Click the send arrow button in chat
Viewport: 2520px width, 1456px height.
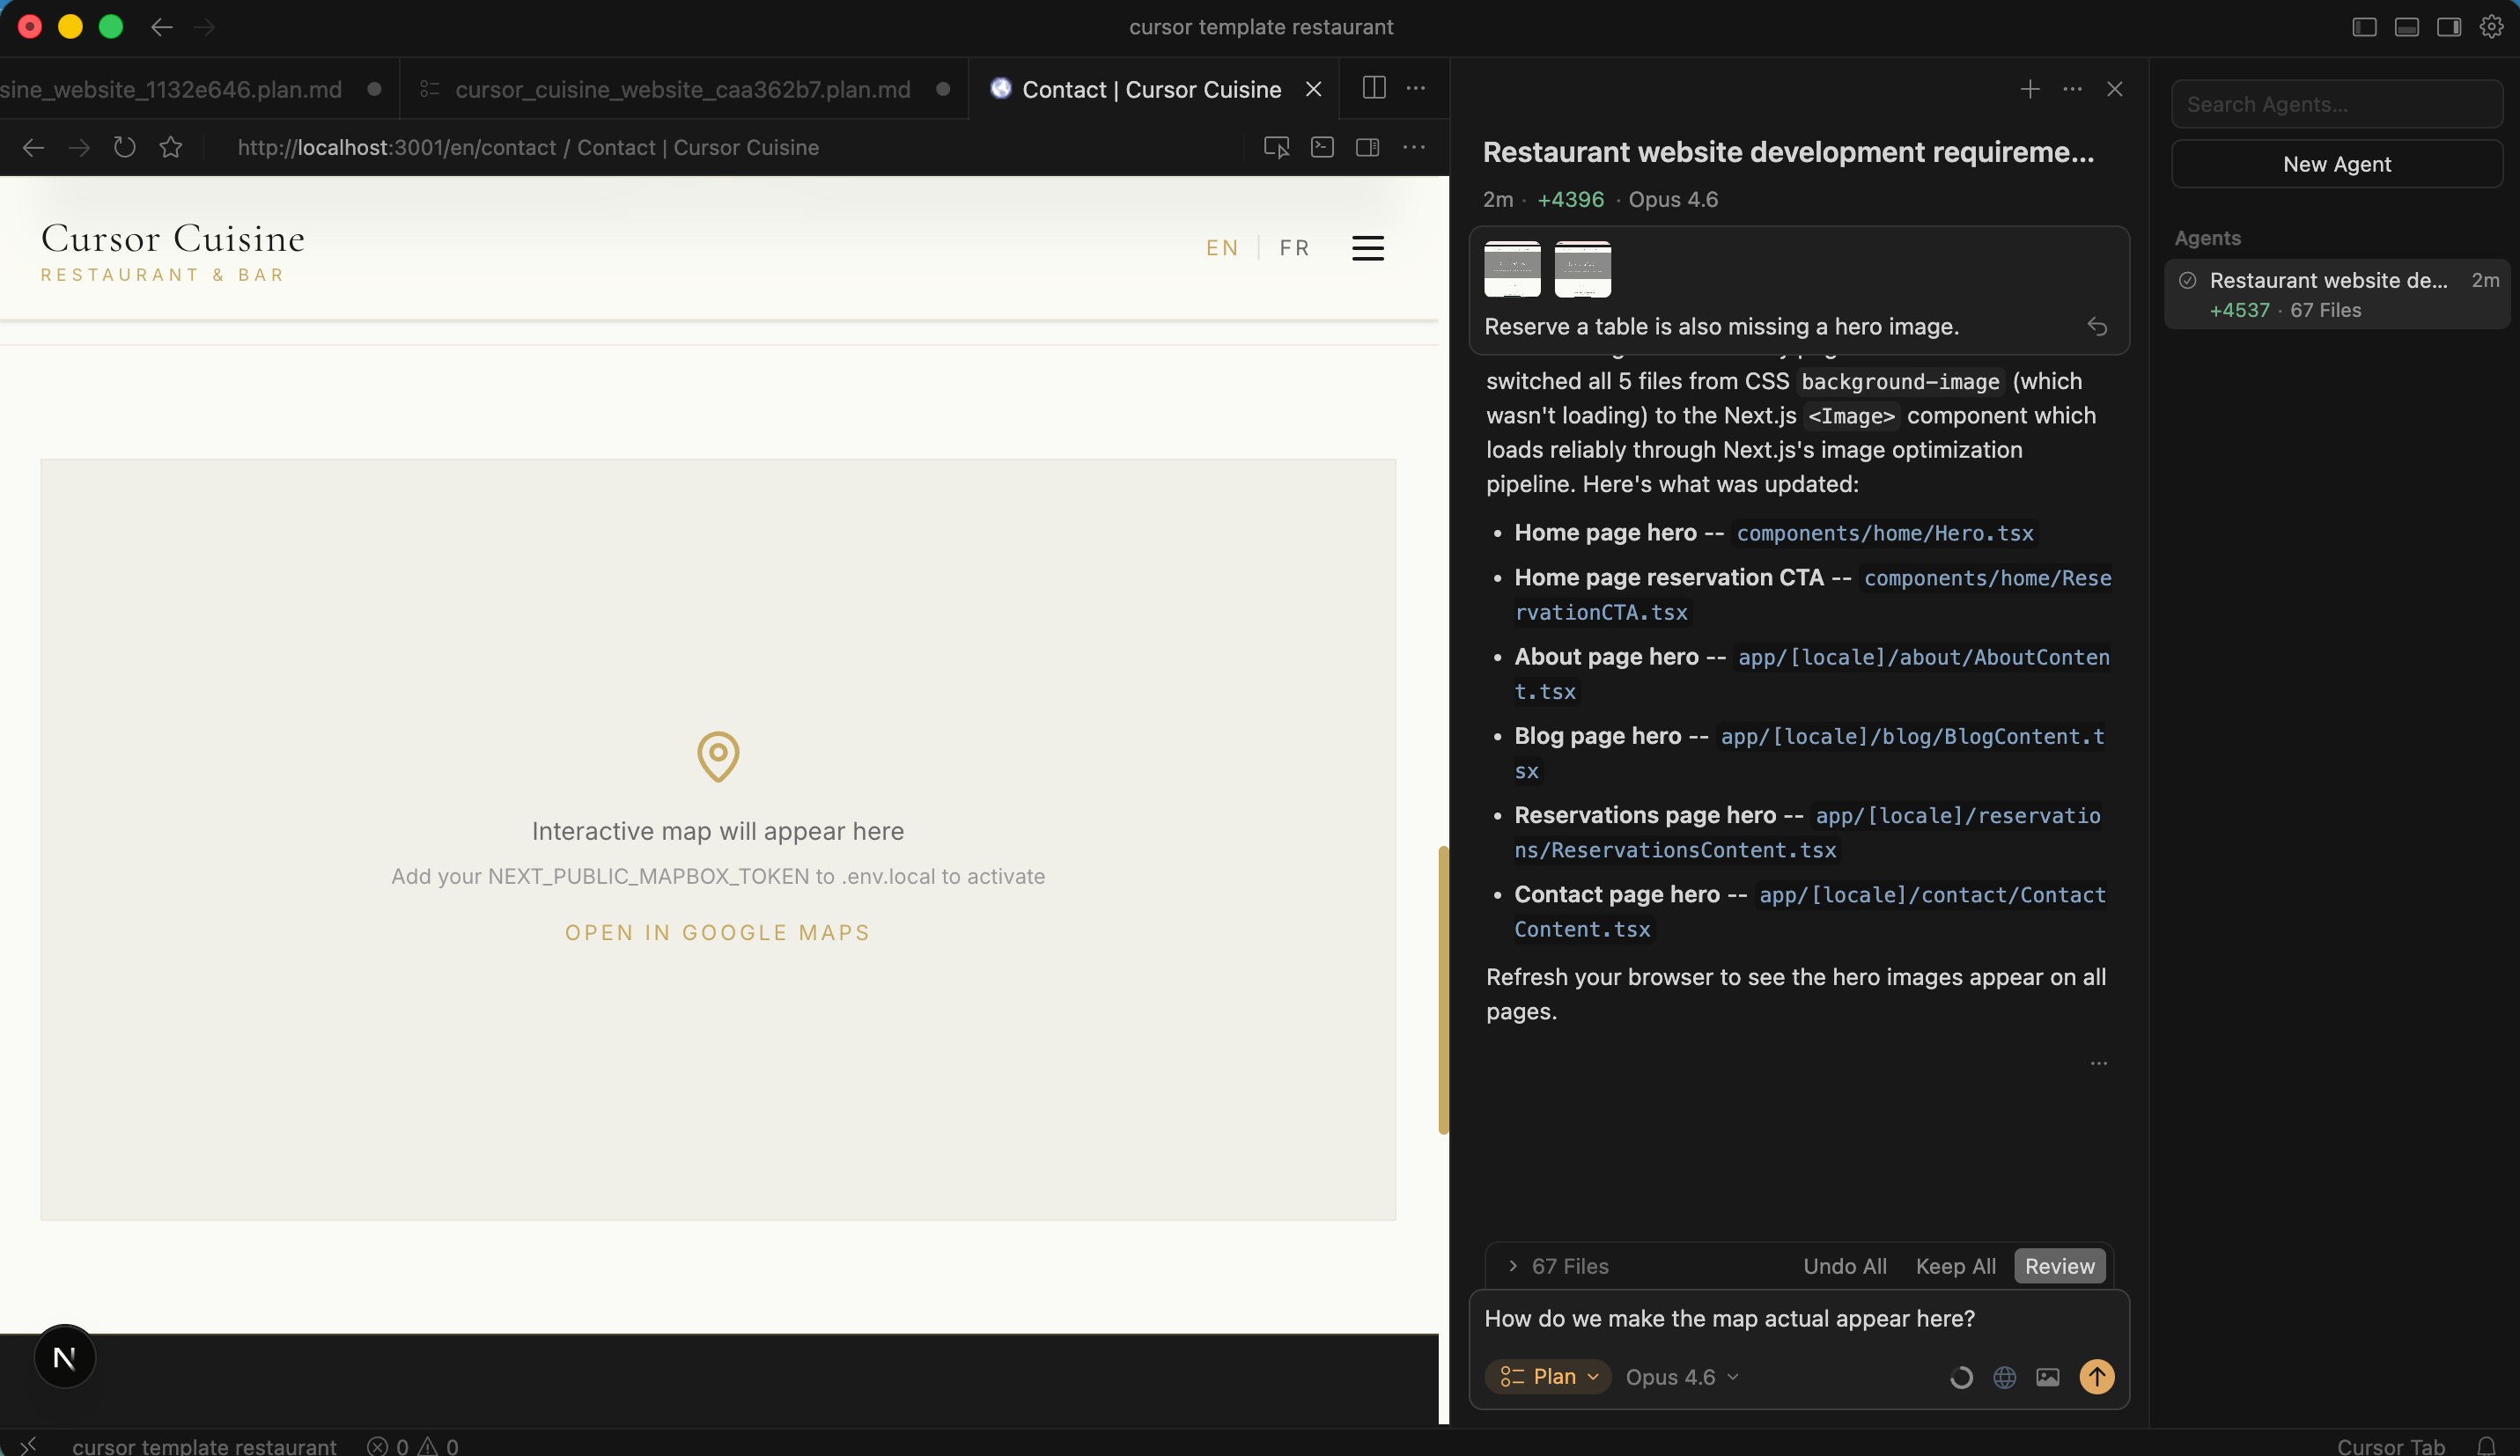2096,1377
